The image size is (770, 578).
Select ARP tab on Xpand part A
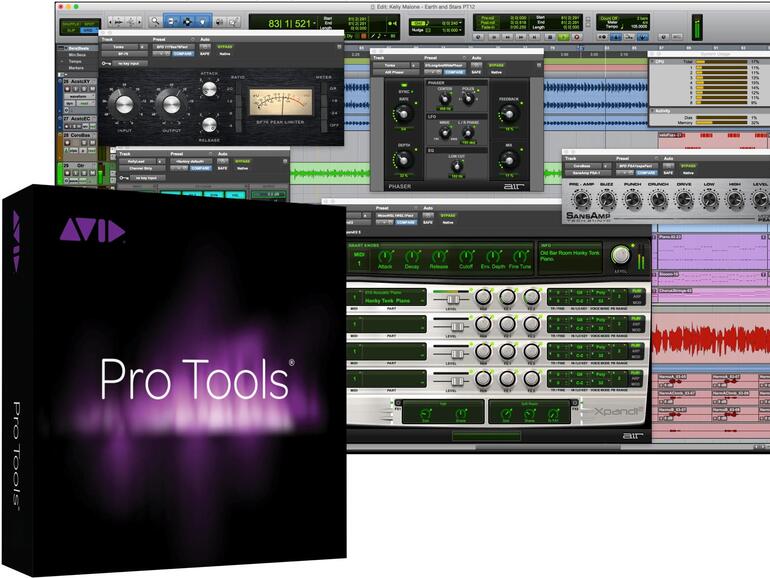[637, 297]
